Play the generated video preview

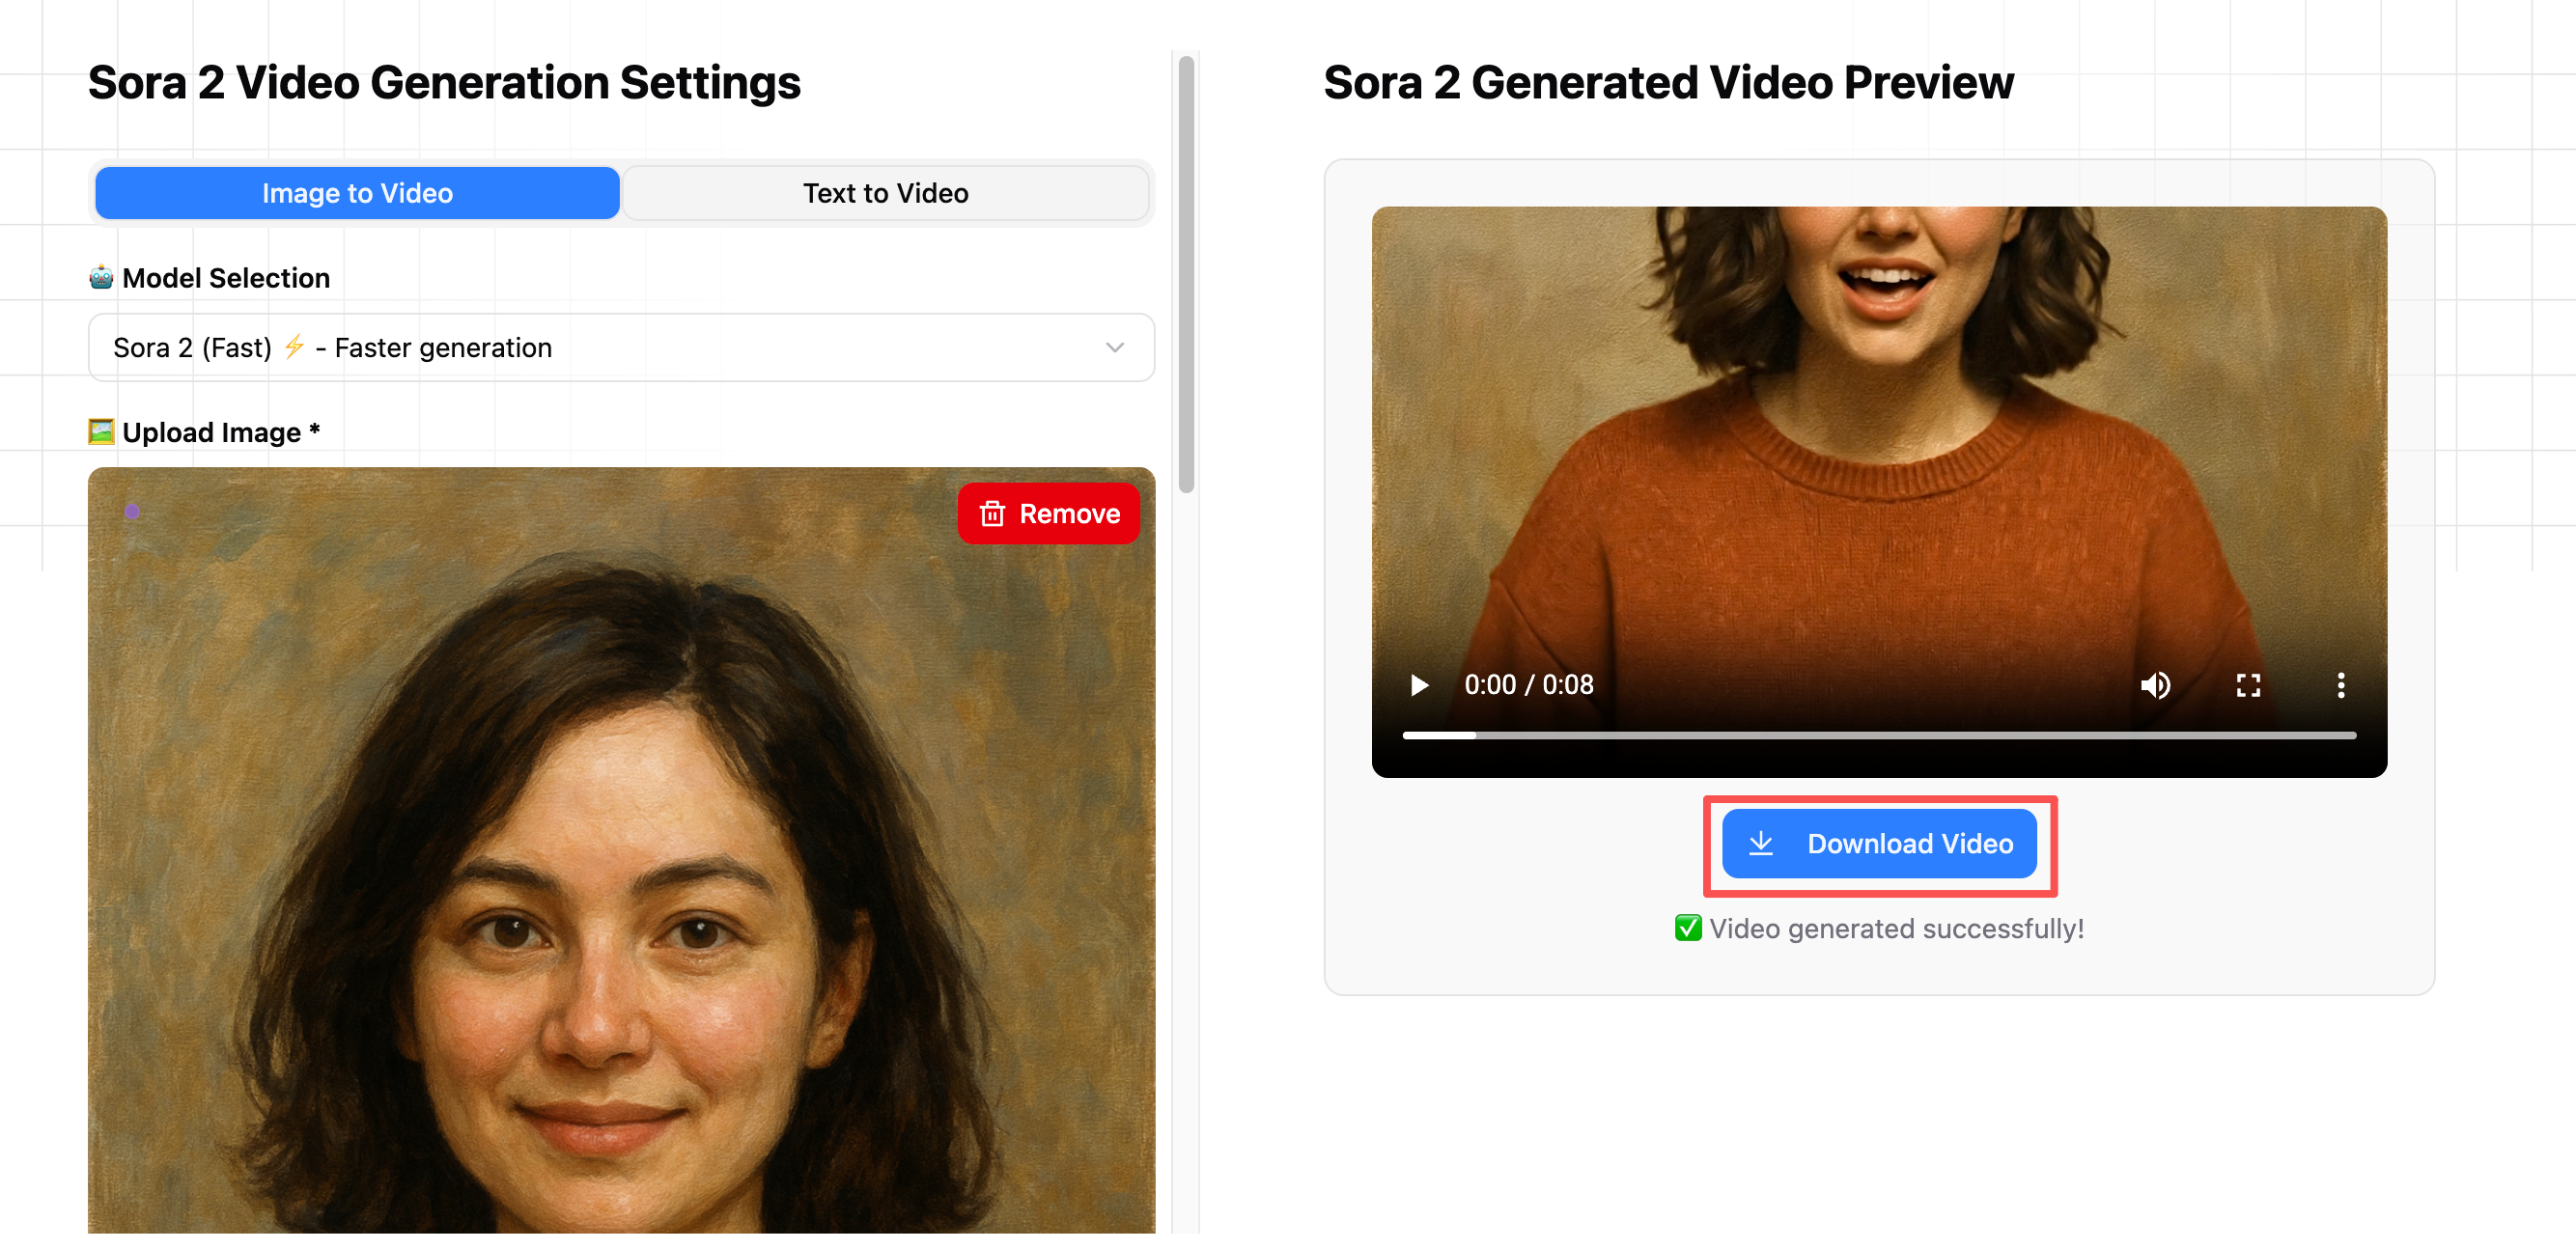tap(1418, 685)
